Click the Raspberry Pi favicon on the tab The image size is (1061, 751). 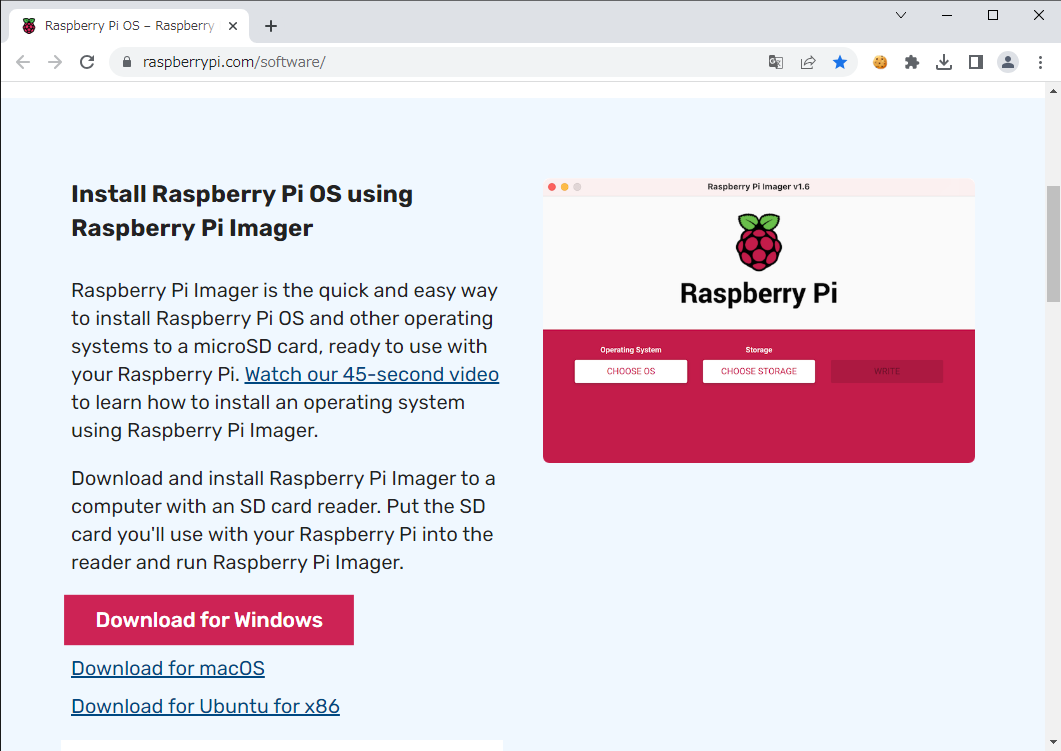[x=28, y=26]
